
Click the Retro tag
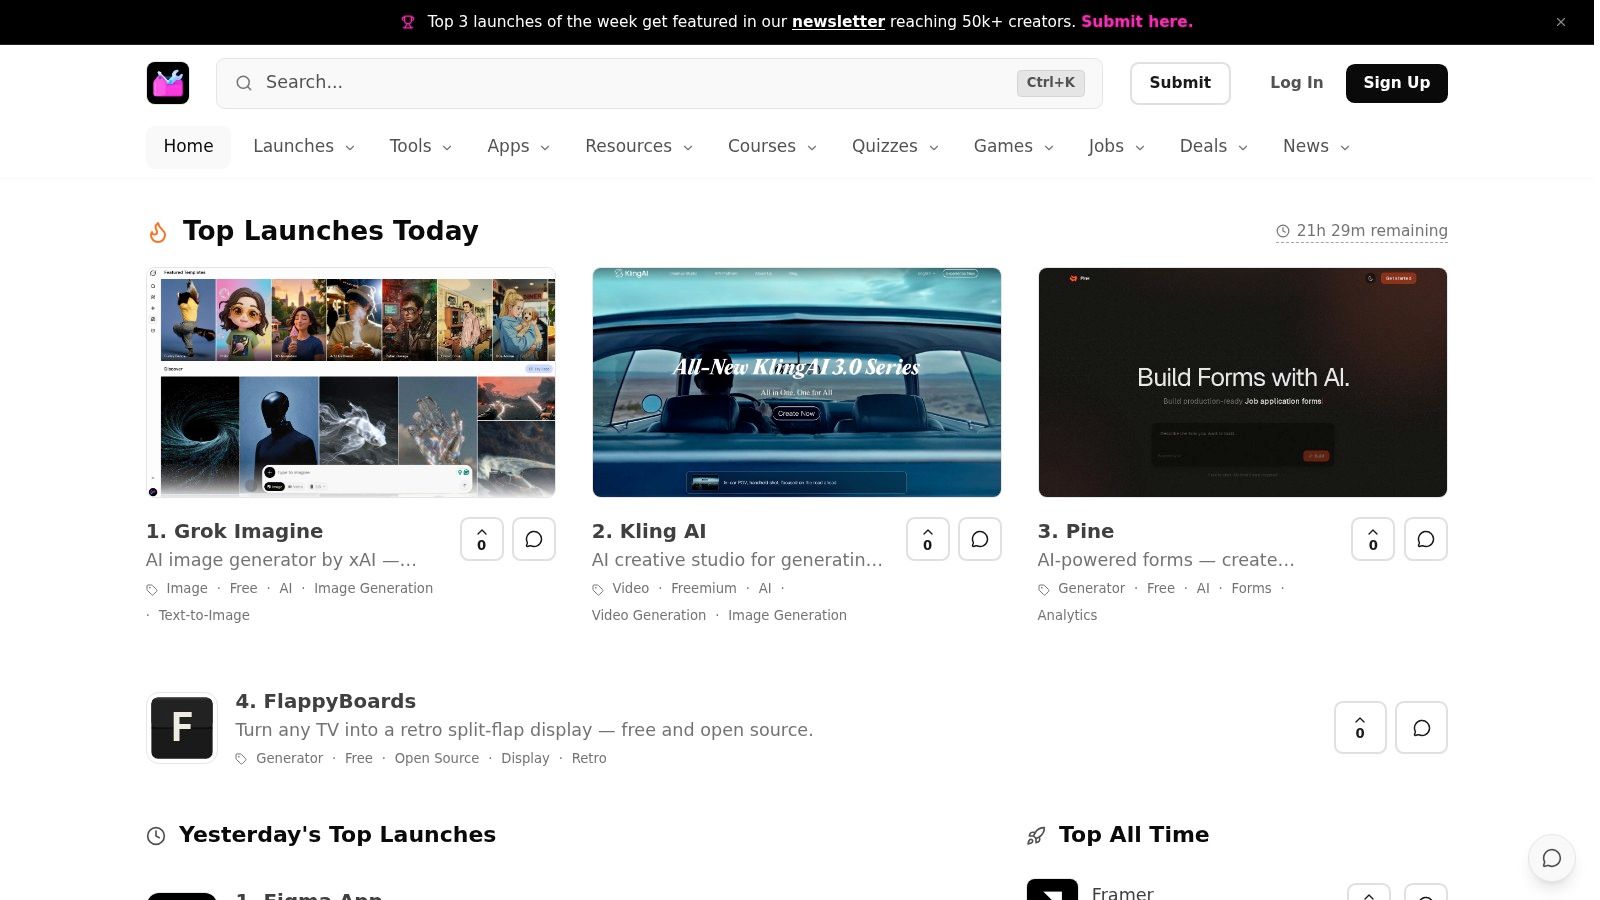click(589, 758)
